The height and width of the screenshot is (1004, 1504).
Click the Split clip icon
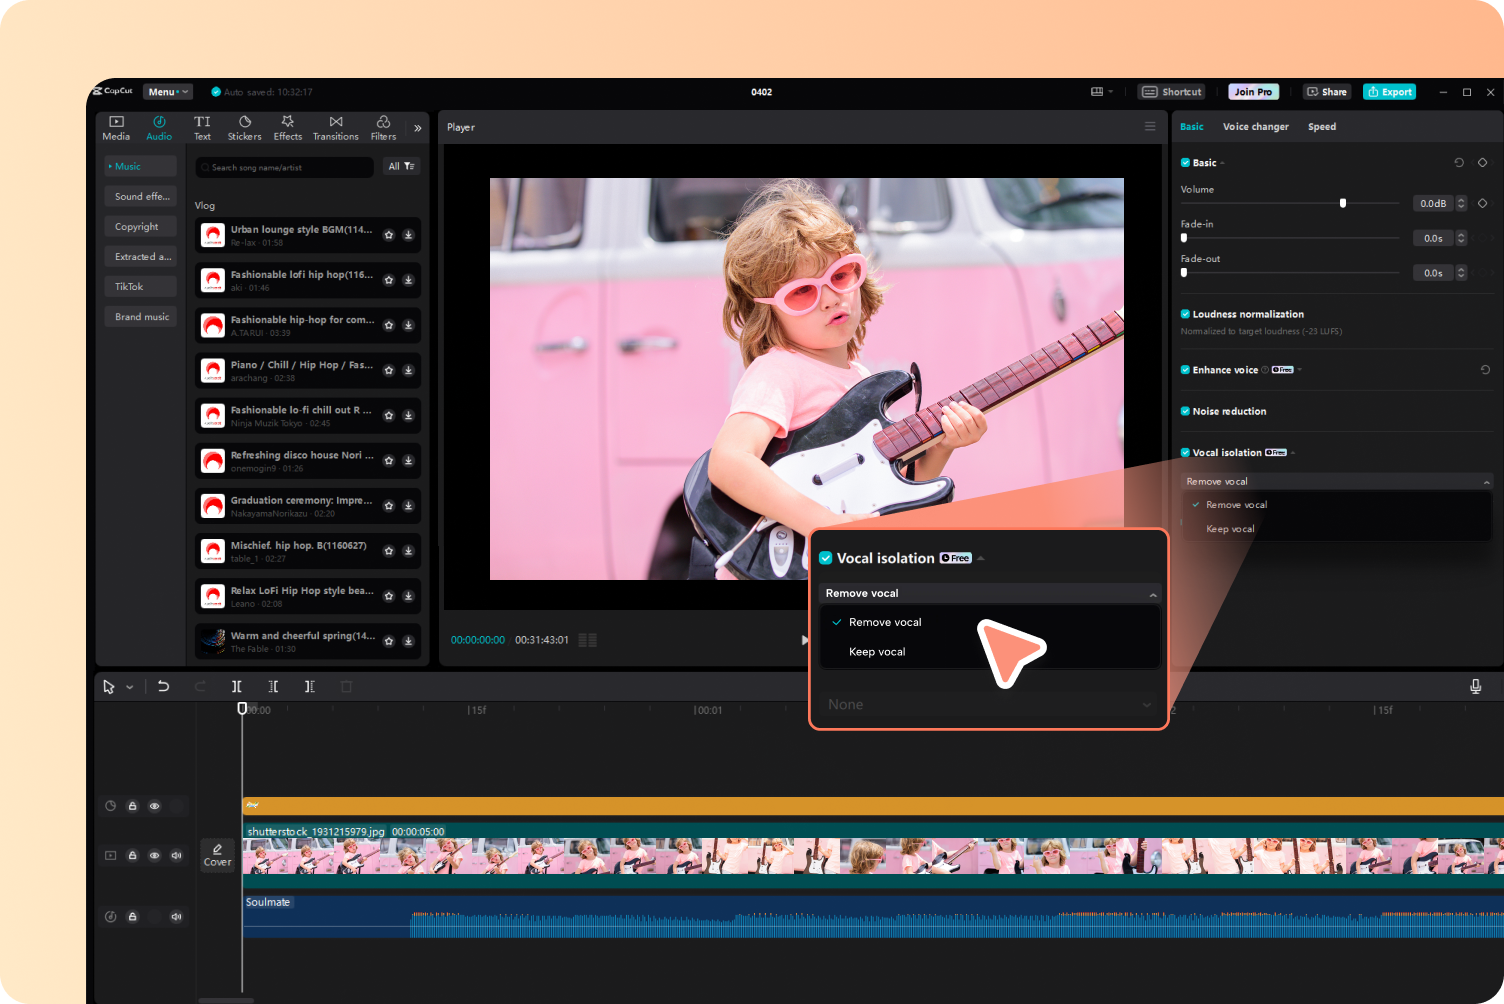(237, 687)
